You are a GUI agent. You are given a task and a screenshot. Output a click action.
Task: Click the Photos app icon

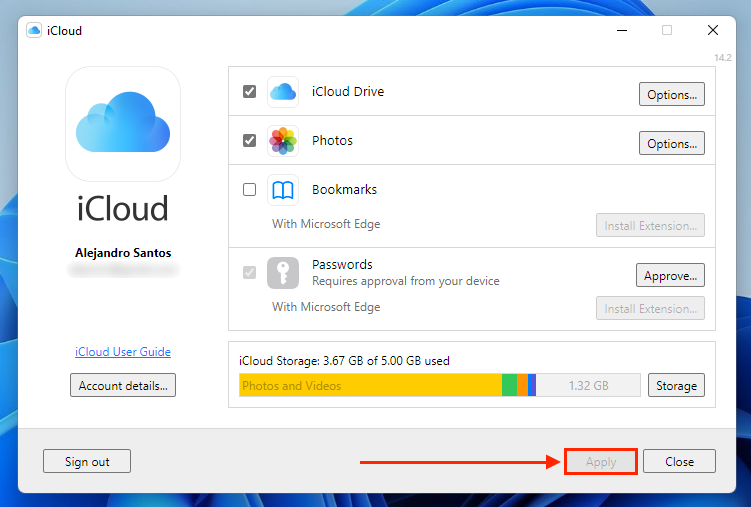tap(283, 141)
